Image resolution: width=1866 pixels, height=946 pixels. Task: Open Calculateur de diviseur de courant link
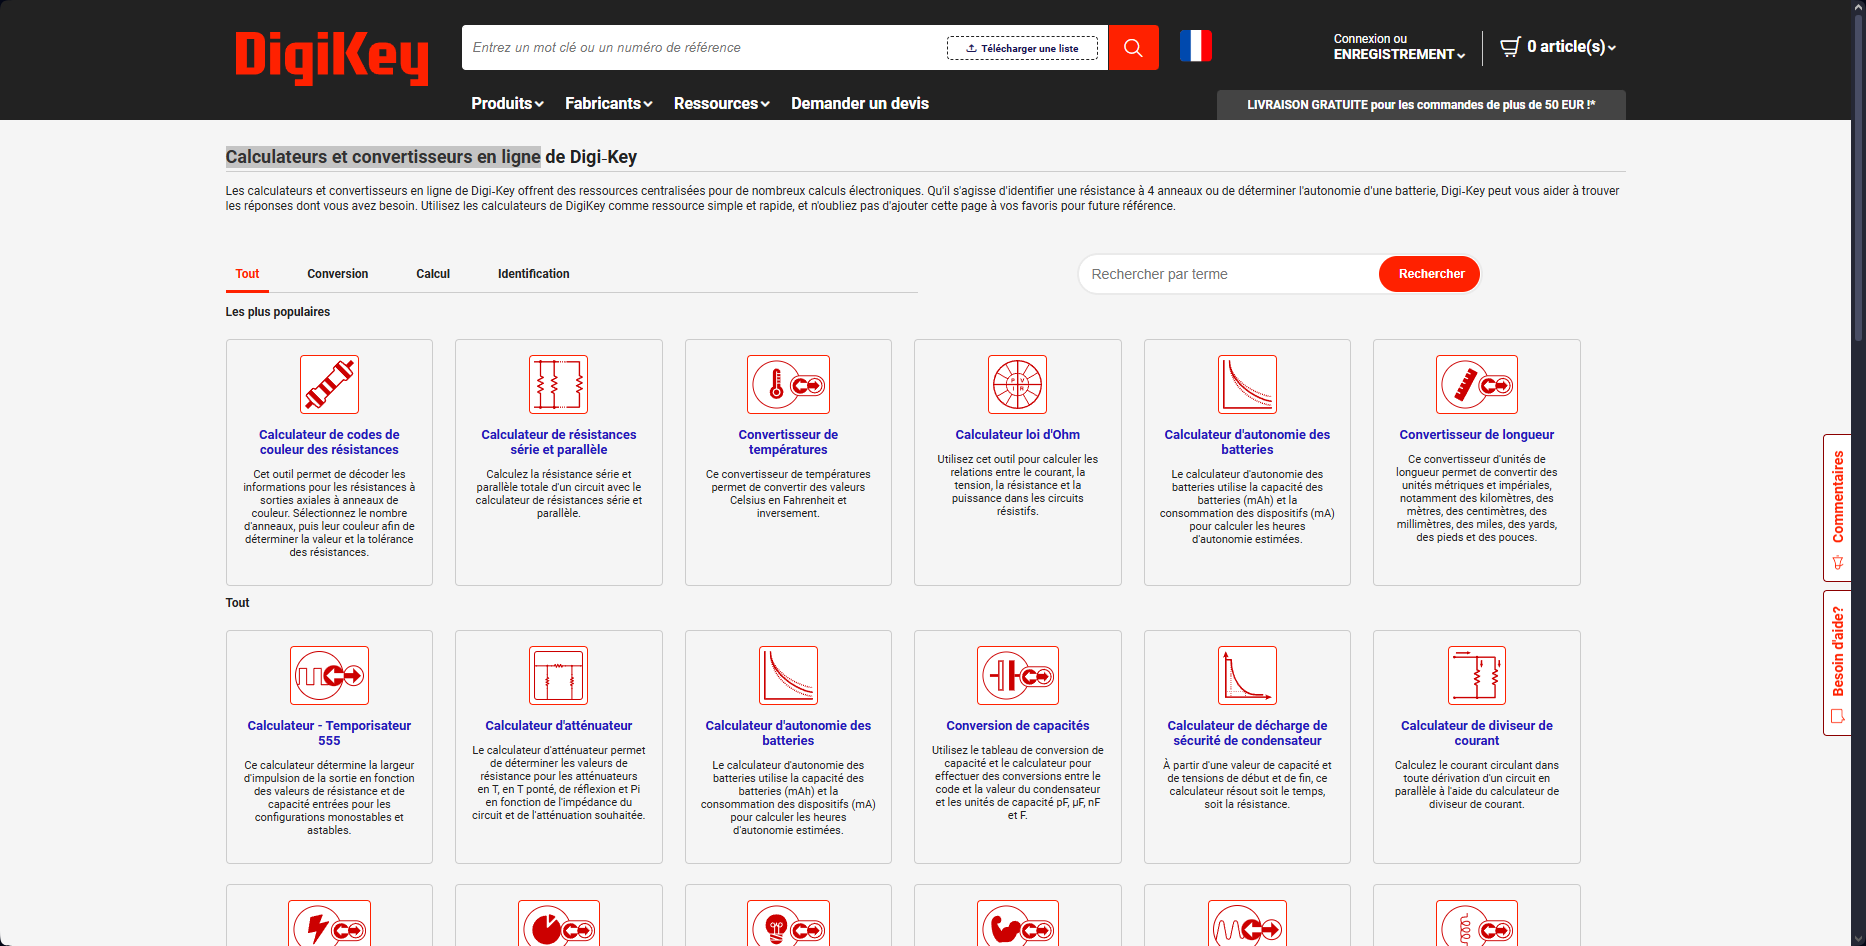tap(1476, 733)
